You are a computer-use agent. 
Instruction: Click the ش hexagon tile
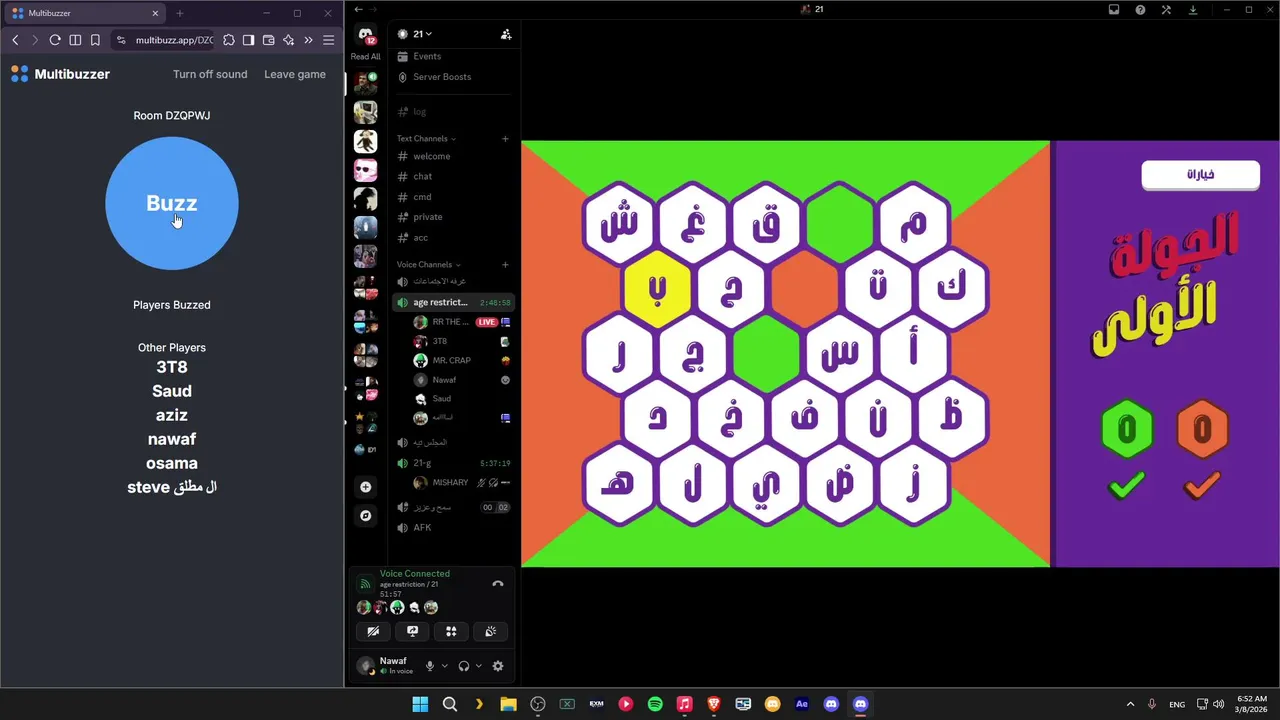pyautogui.click(x=619, y=222)
